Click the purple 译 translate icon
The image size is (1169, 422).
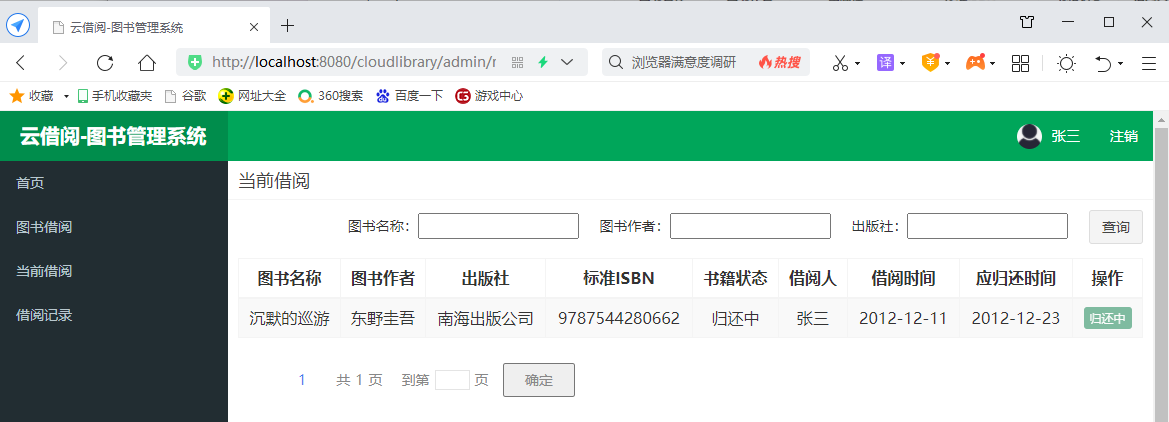point(885,63)
